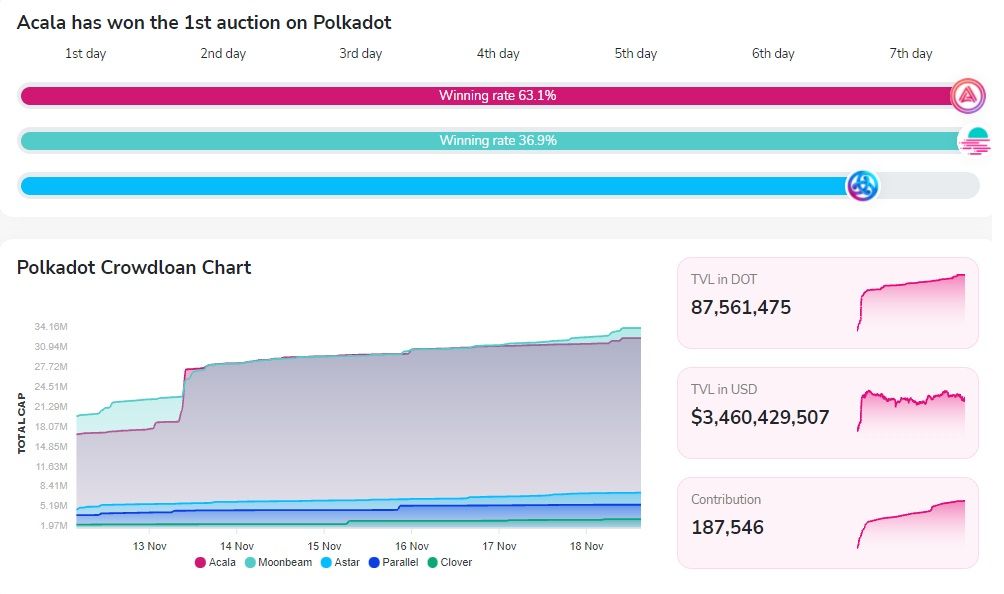The width and height of the screenshot is (1004, 594).
Task: Click the Acala winning rate 63.1% bar
Action: pyautogui.click(x=497, y=96)
